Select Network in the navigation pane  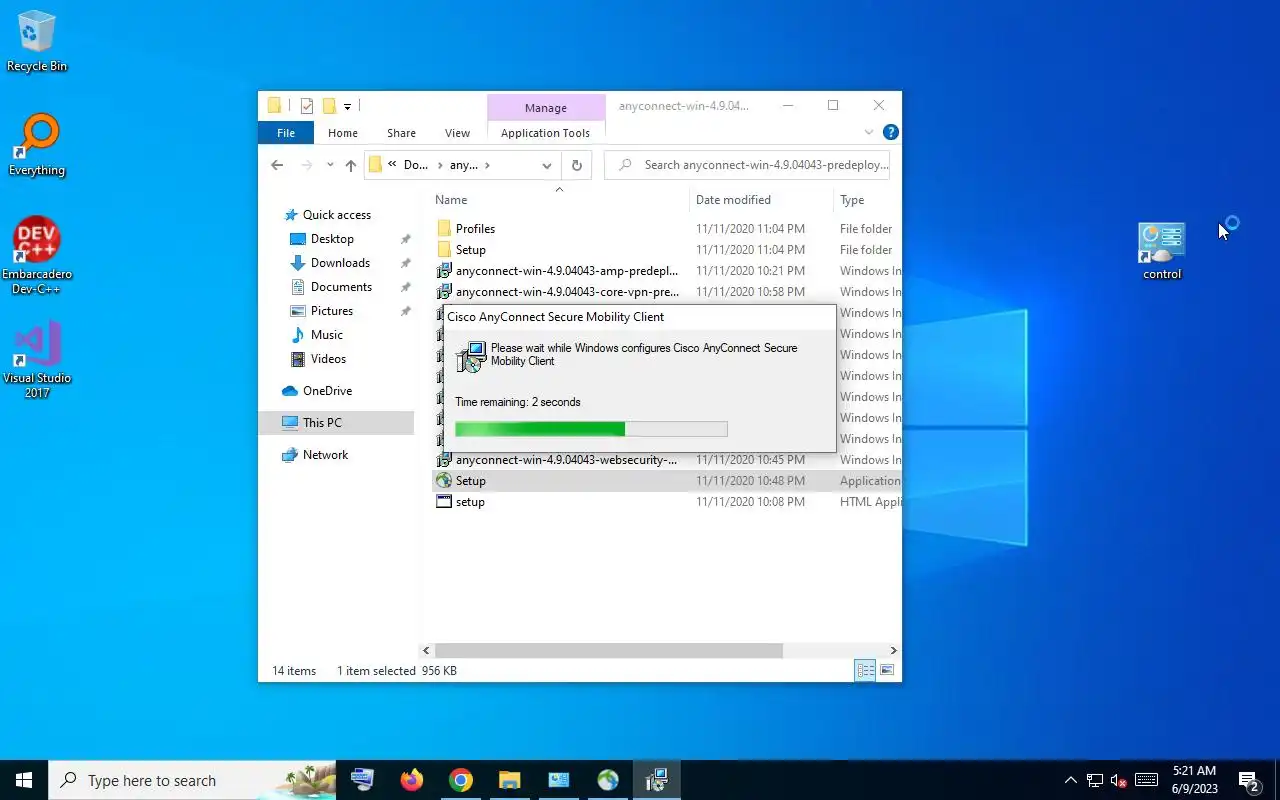325,455
